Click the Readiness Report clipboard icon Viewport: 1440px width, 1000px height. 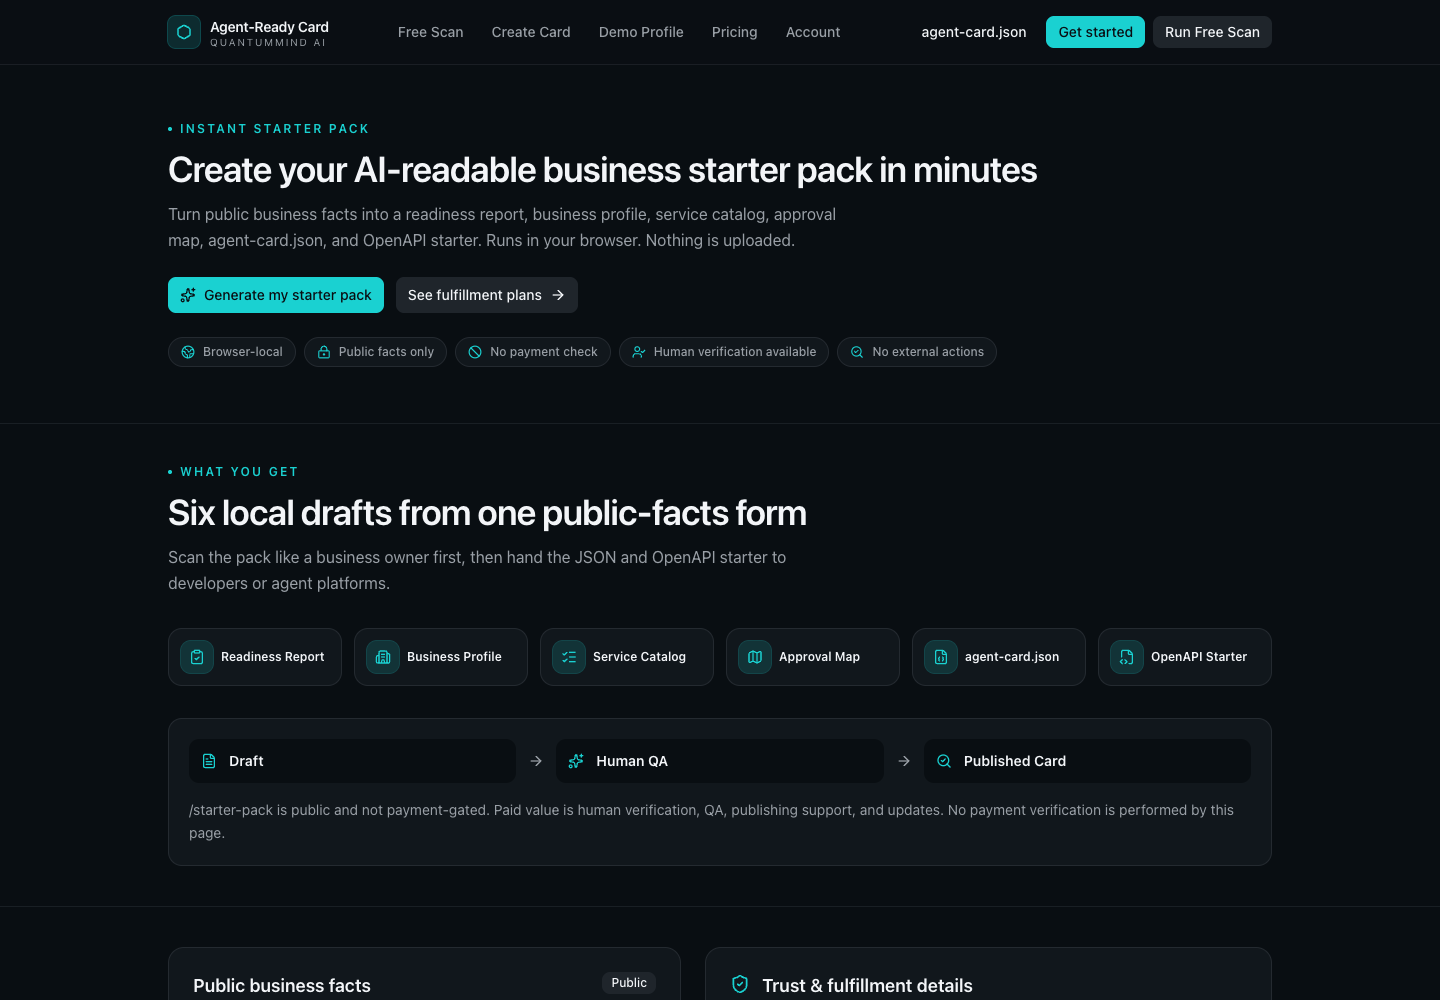click(x=197, y=657)
